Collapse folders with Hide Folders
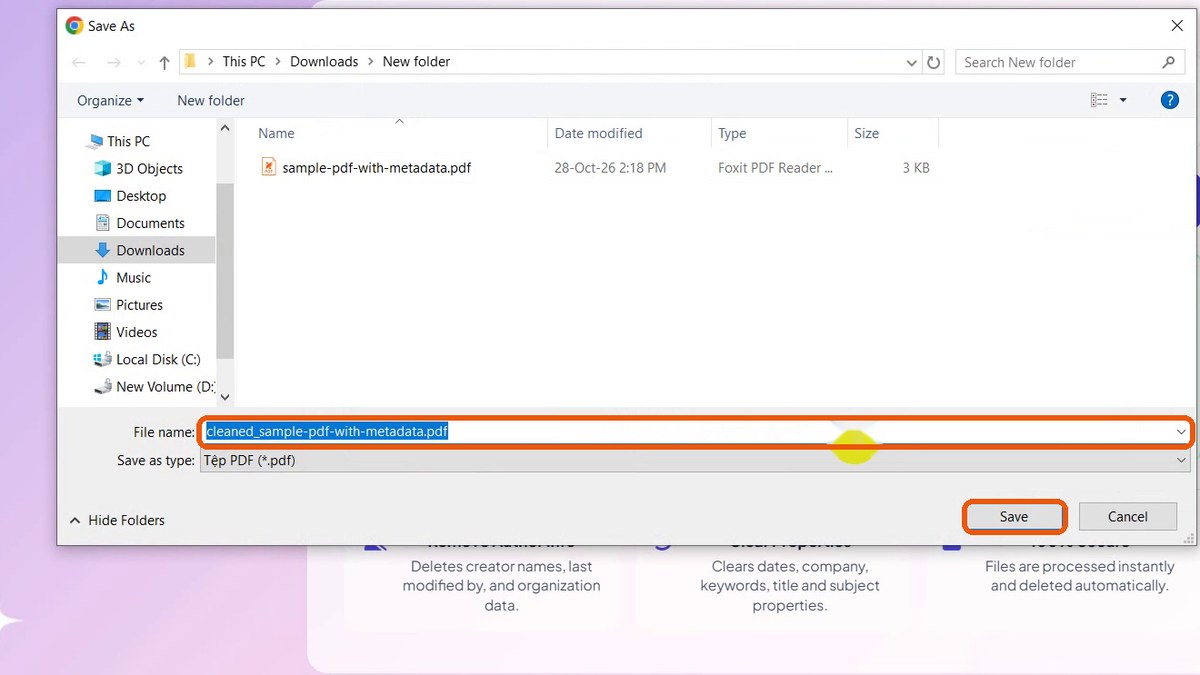Viewport: 1200px width, 675px height. click(117, 520)
